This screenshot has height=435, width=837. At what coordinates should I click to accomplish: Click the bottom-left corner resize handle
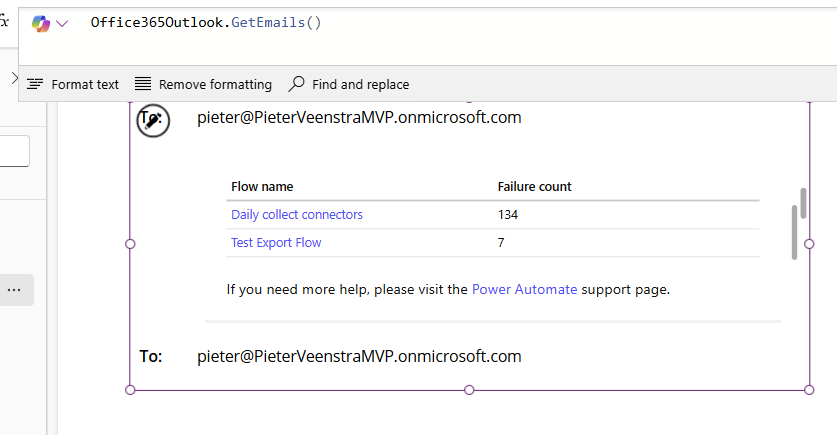click(130, 390)
